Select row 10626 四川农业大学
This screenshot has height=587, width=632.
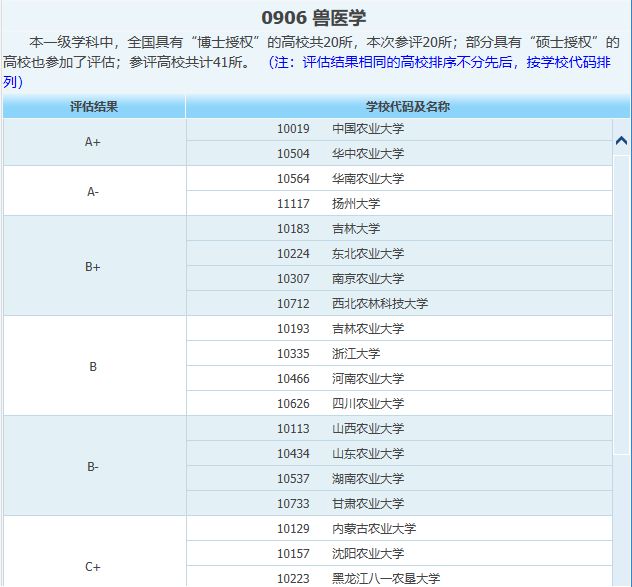[x=399, y=404]
